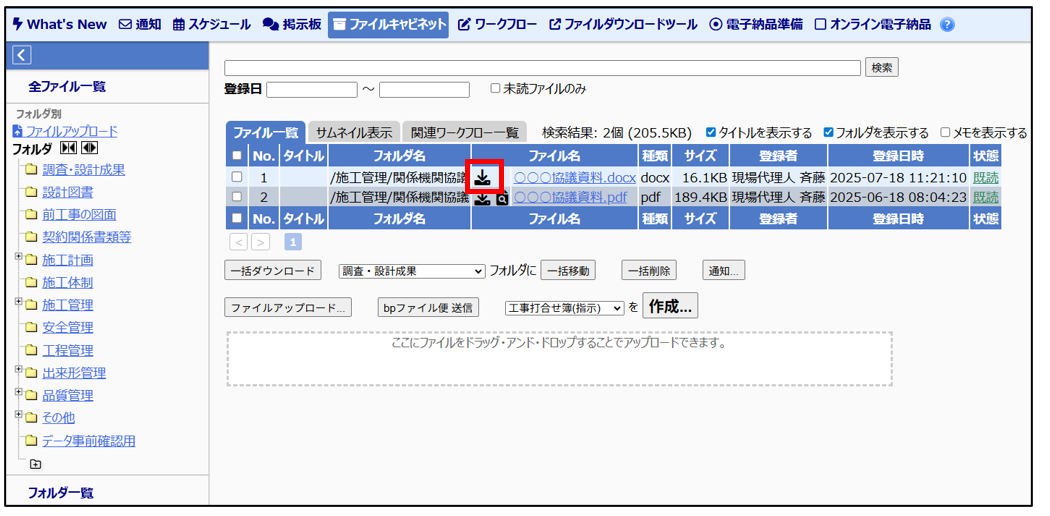
Task: Open the 調査・設計成果 folder dropdown
Action: (412, 271)
